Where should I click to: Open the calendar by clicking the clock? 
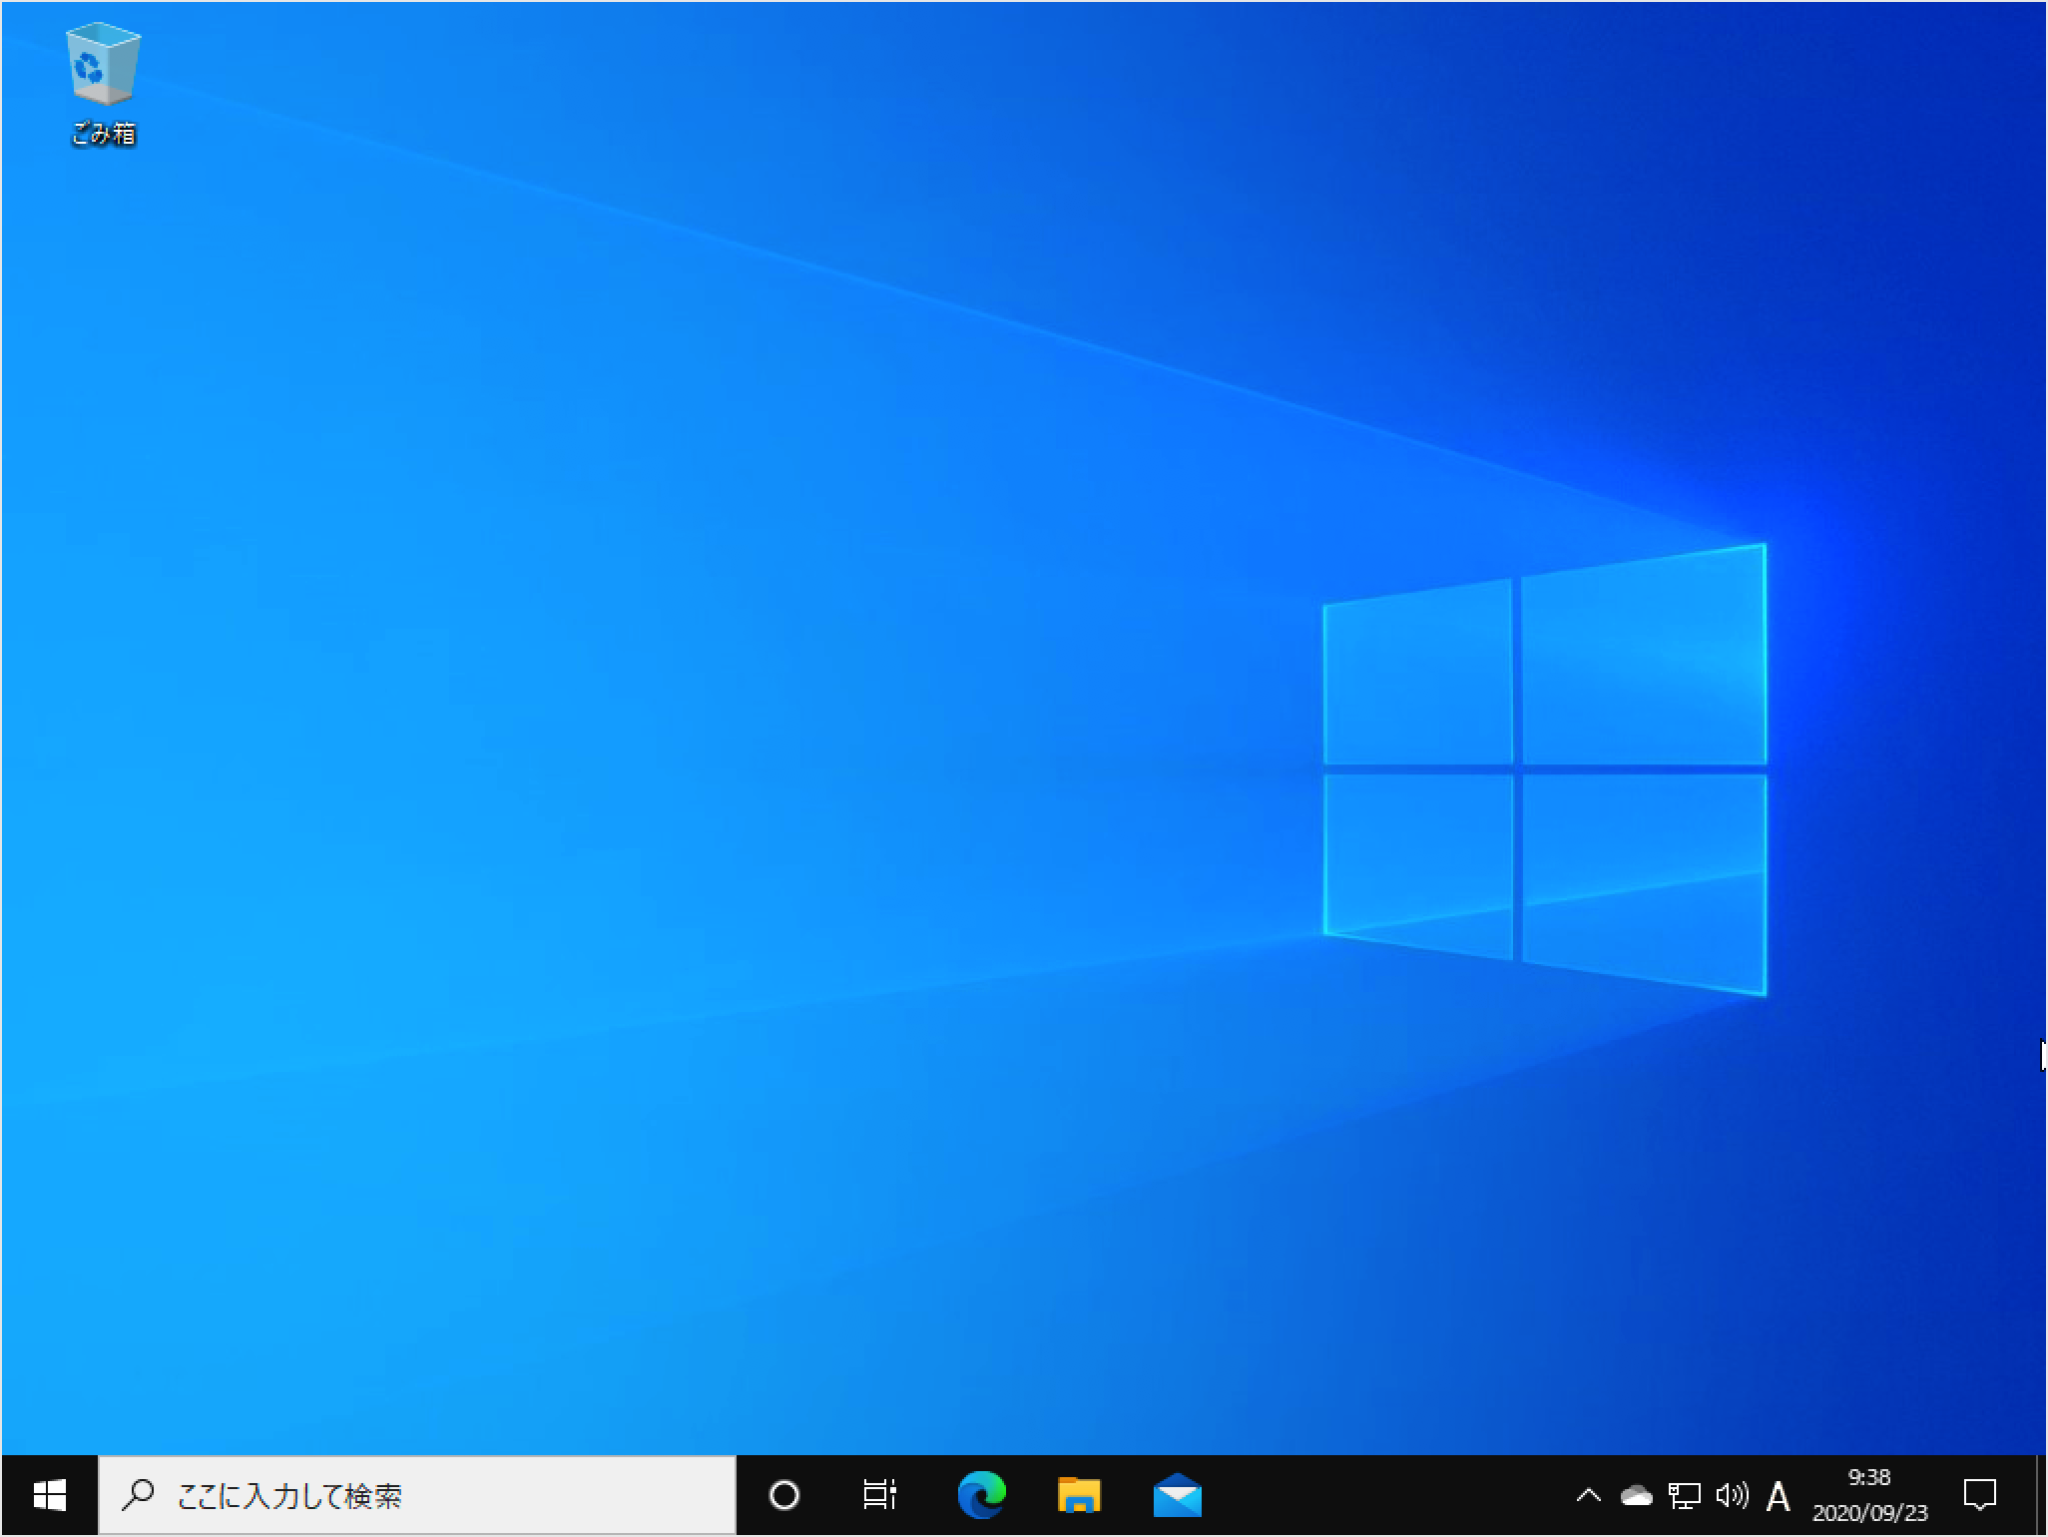[1868, 1477]
